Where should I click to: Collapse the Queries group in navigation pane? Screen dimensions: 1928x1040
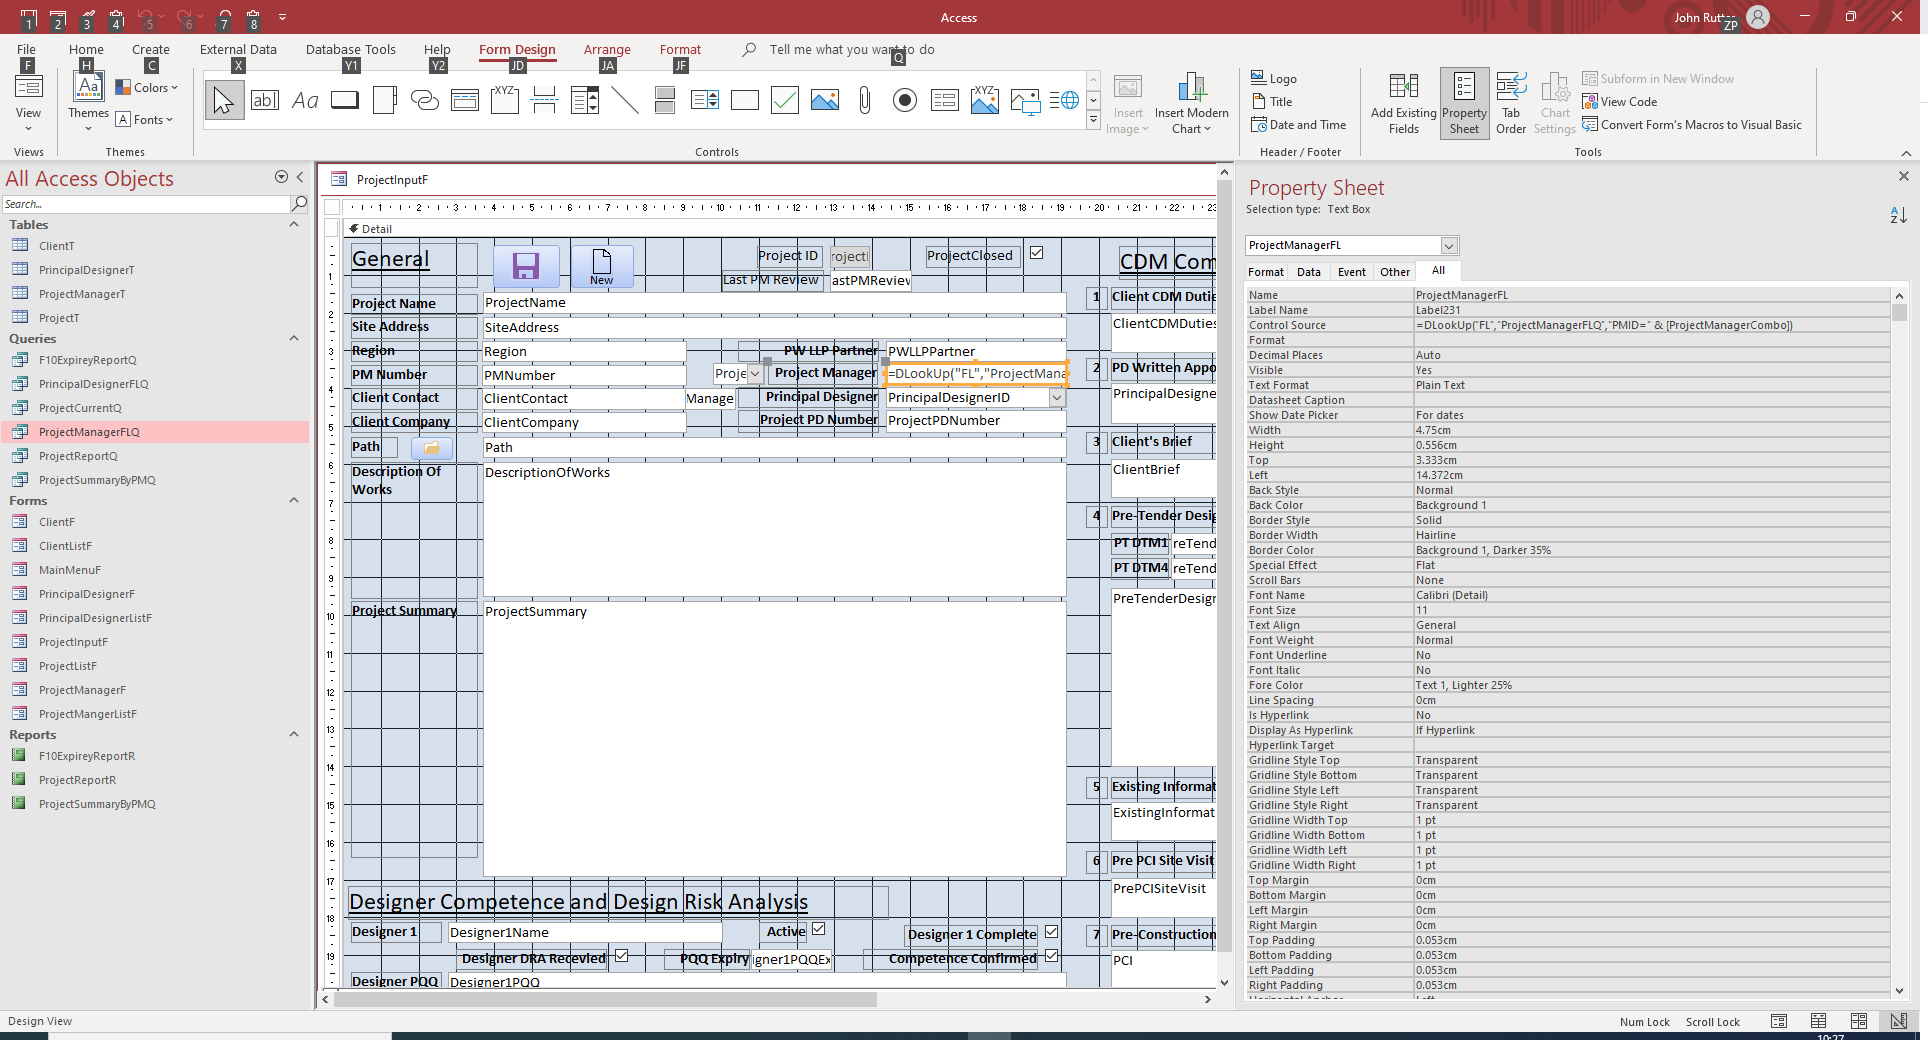coord(294,339)
